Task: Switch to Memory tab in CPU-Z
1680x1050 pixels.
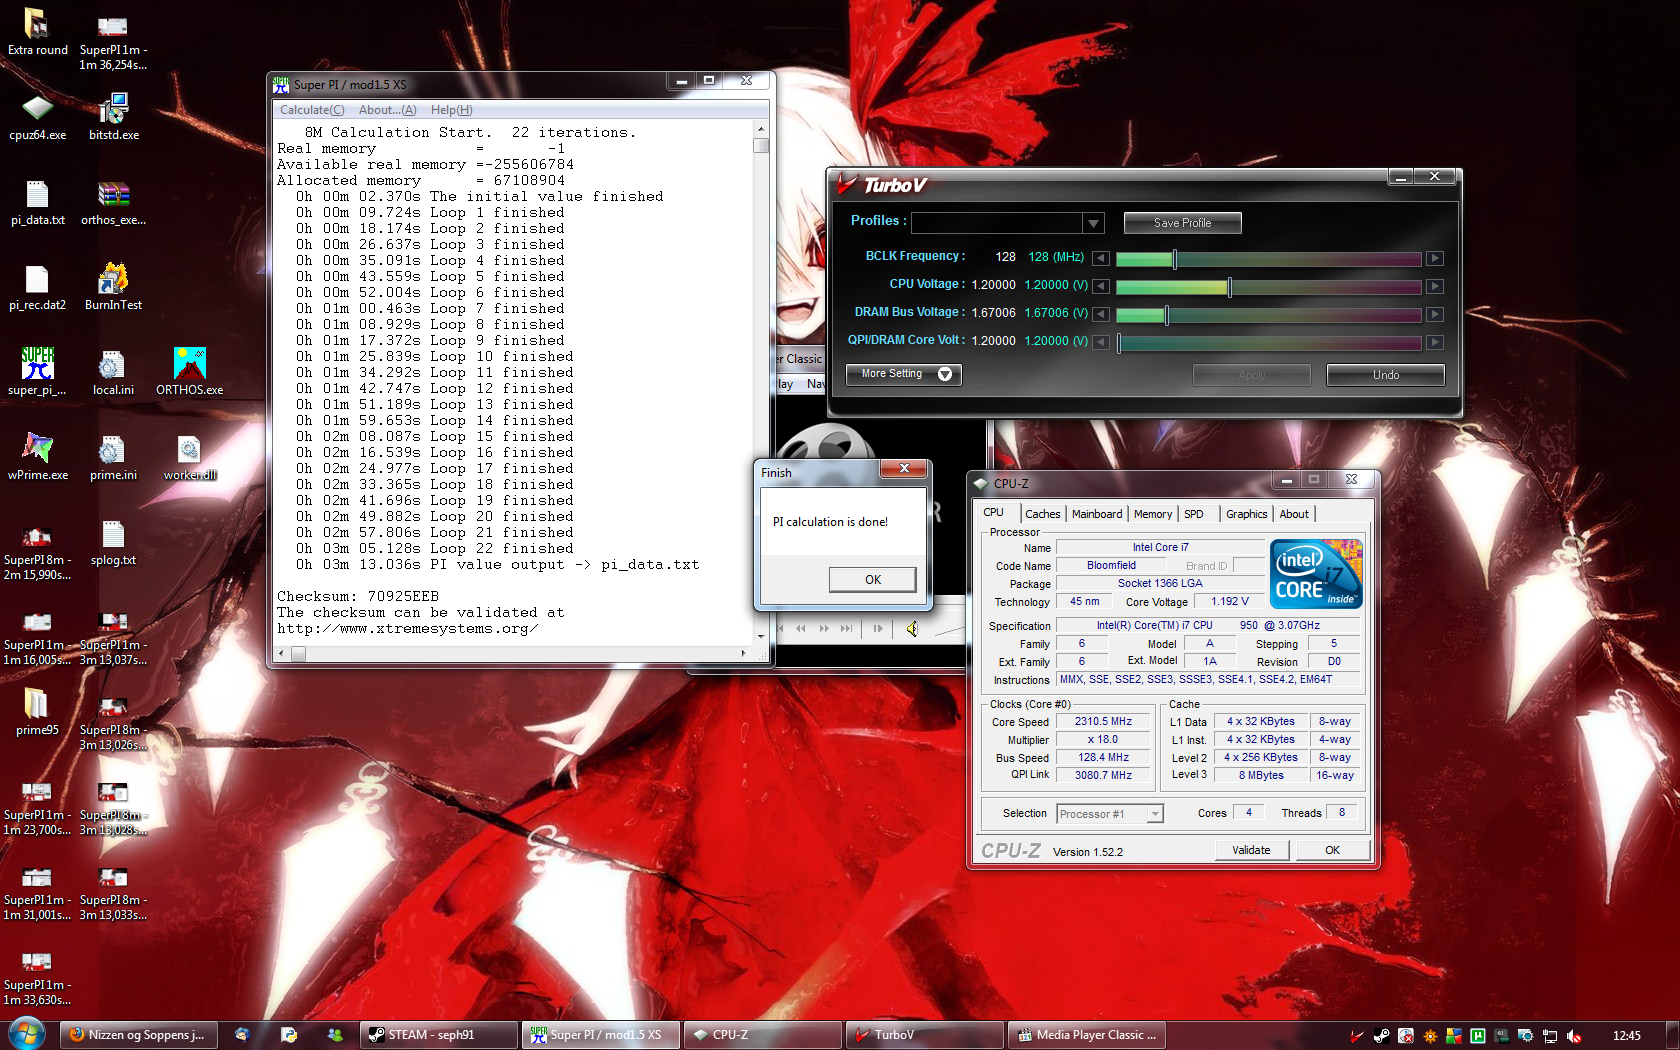Action: tap(1152, 514)
